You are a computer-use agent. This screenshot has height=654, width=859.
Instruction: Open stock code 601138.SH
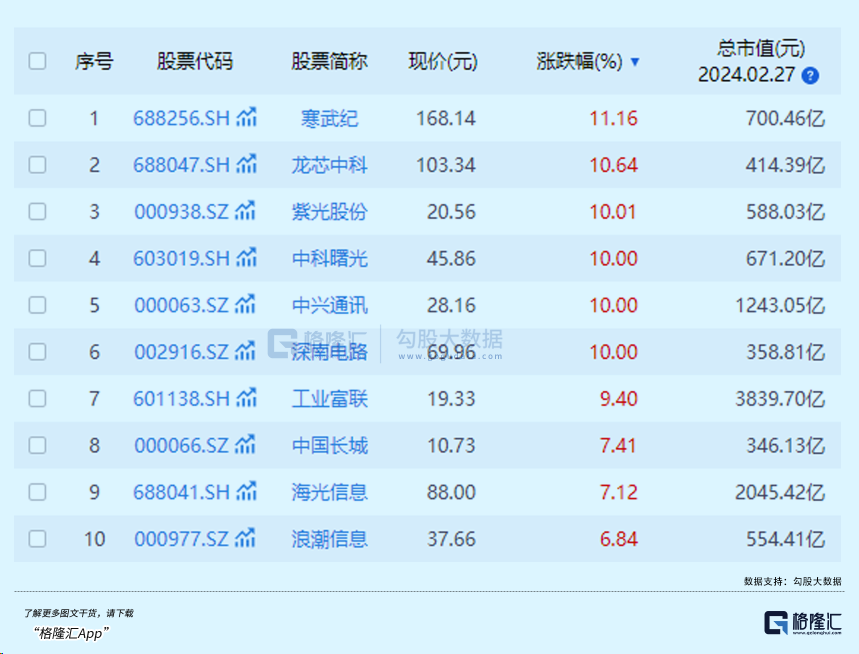[181, 398]
